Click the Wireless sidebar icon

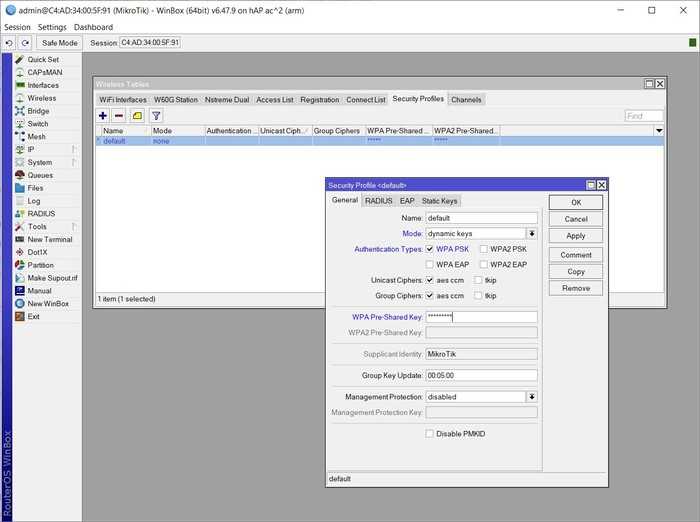20,98
